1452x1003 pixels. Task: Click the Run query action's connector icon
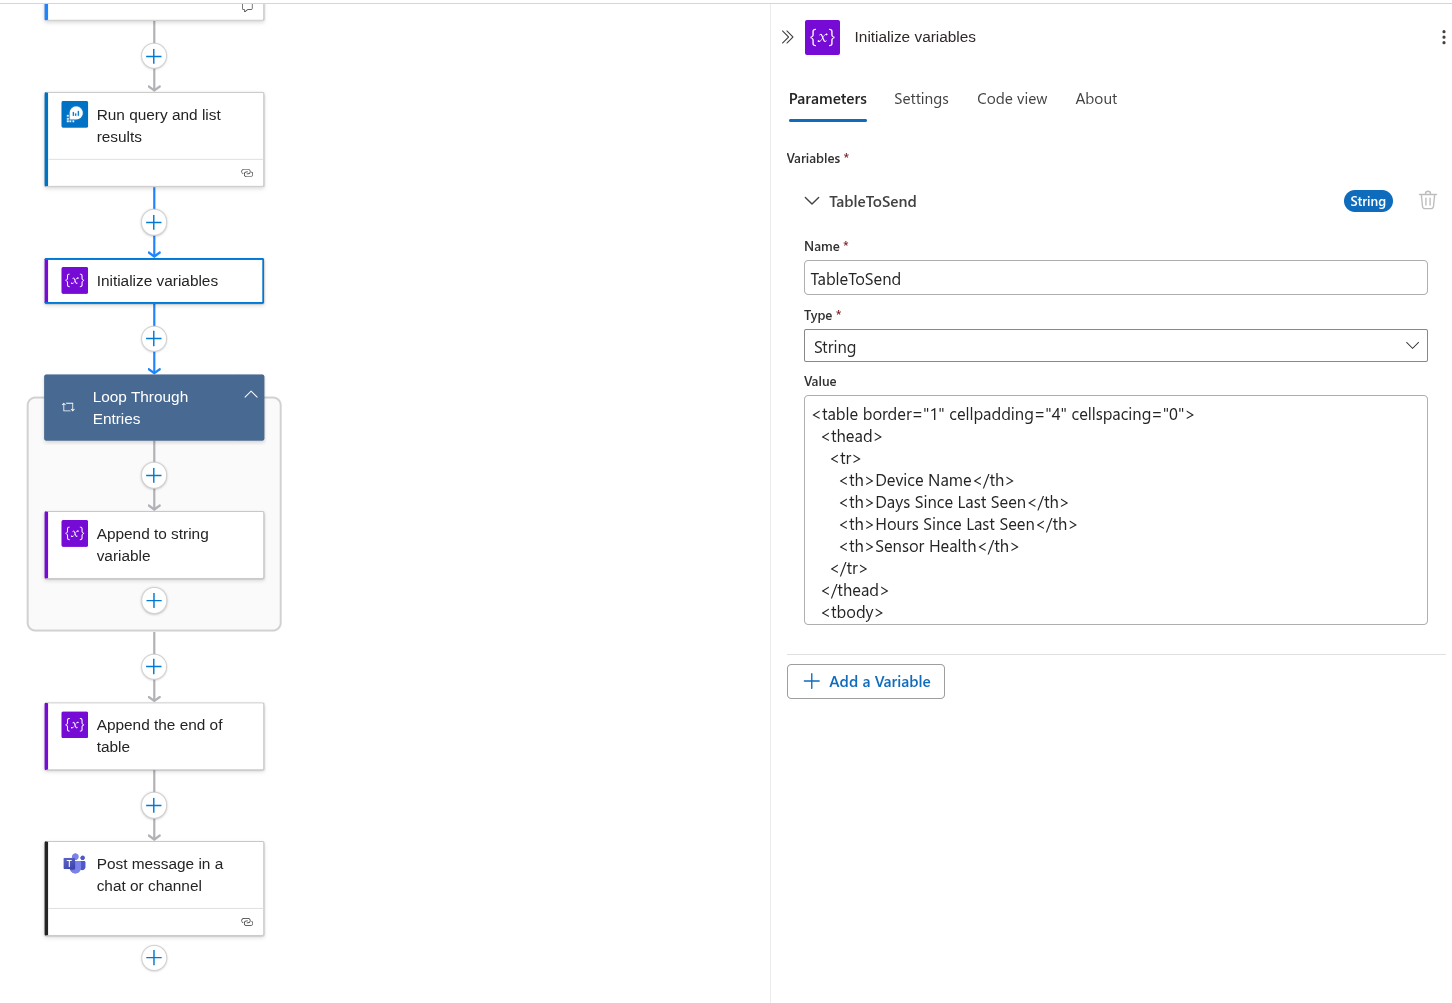75,115
